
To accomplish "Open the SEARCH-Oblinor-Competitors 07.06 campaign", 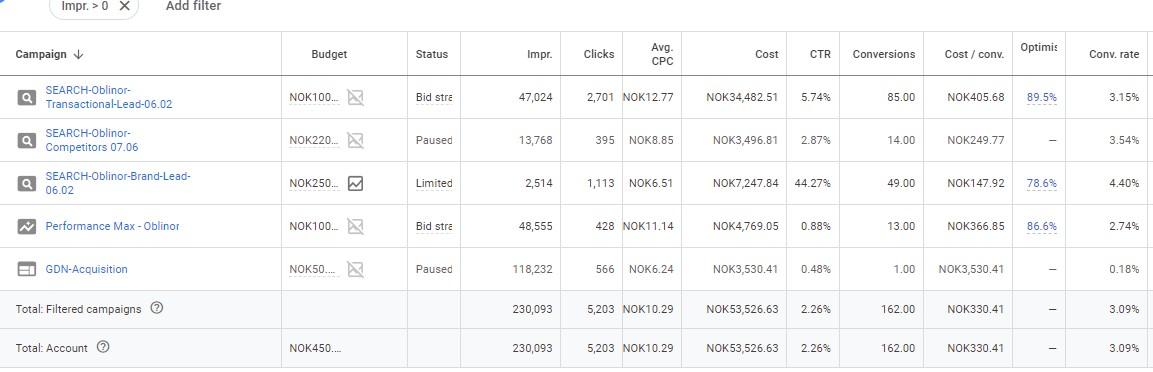I will [x=92, y=140].
